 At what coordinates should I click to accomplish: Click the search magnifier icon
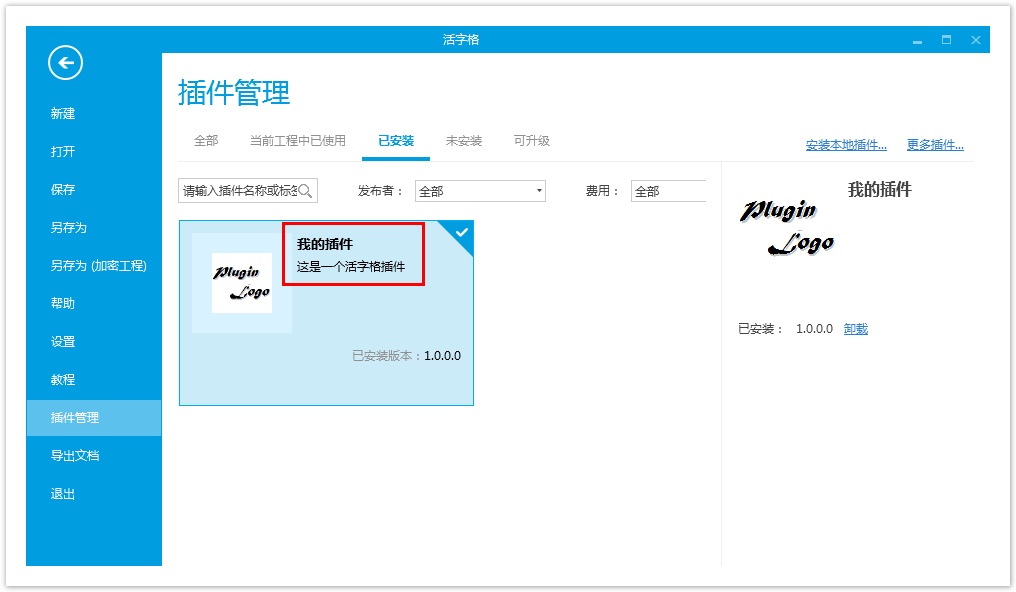pyautogui.click(x=305, y=191)
